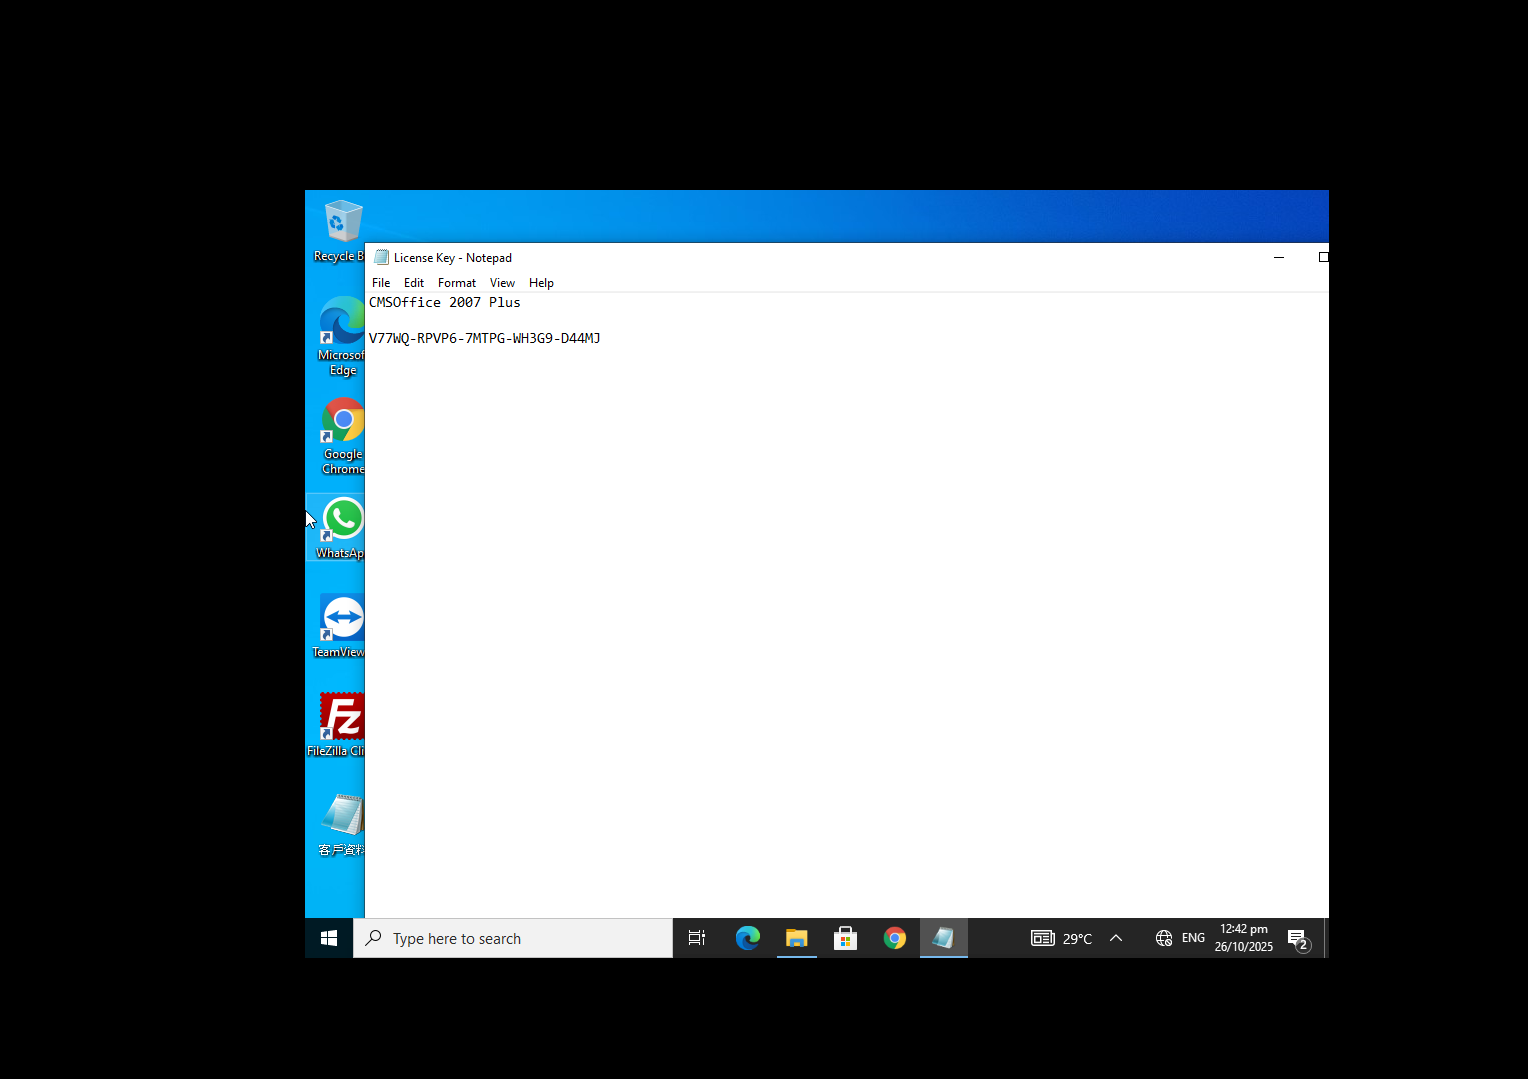Open the Help menu in Notepad
Viewport: 1528px width, 1079px height.
click(541, 283)
